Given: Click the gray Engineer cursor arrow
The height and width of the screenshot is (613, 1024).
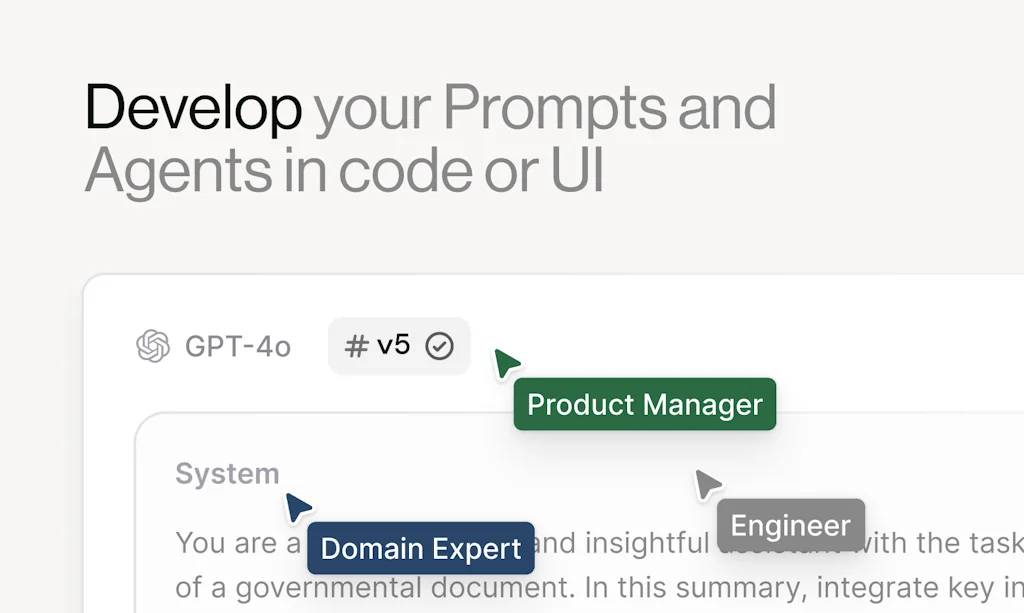Looking at the screenshot, I should tap(707, 484).
